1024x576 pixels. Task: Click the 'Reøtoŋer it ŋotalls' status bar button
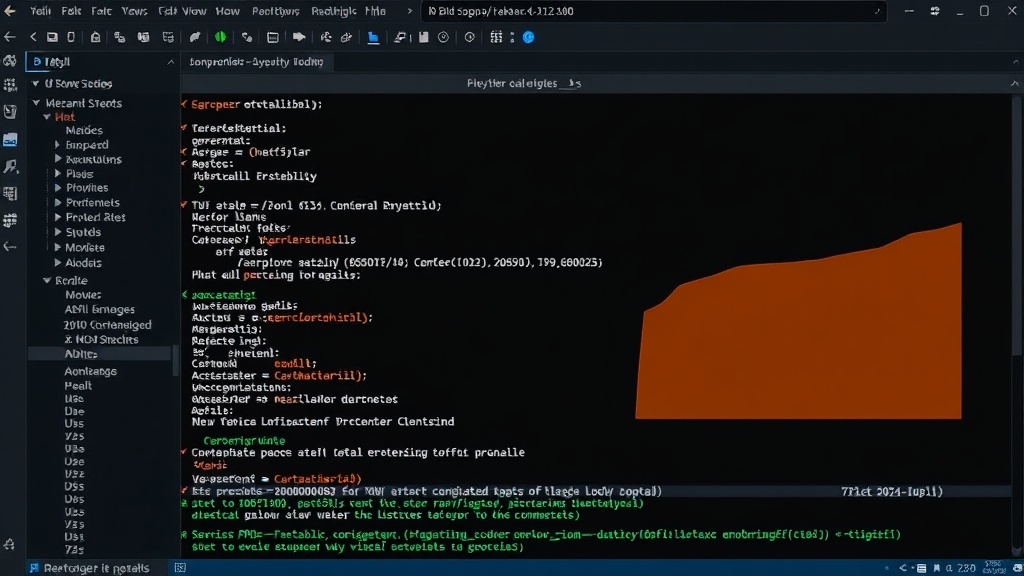pyautogui.click(x=89, y=568)
